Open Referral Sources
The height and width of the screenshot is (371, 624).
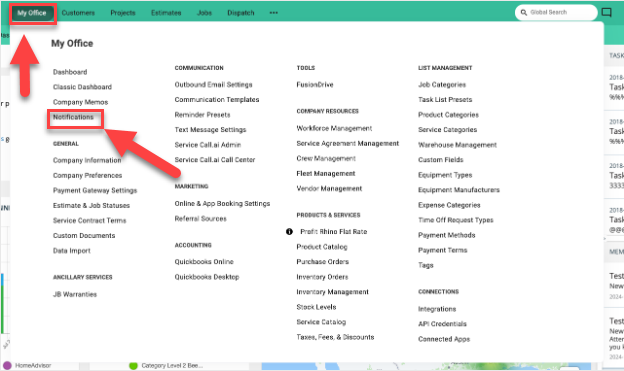coord(201,219)
